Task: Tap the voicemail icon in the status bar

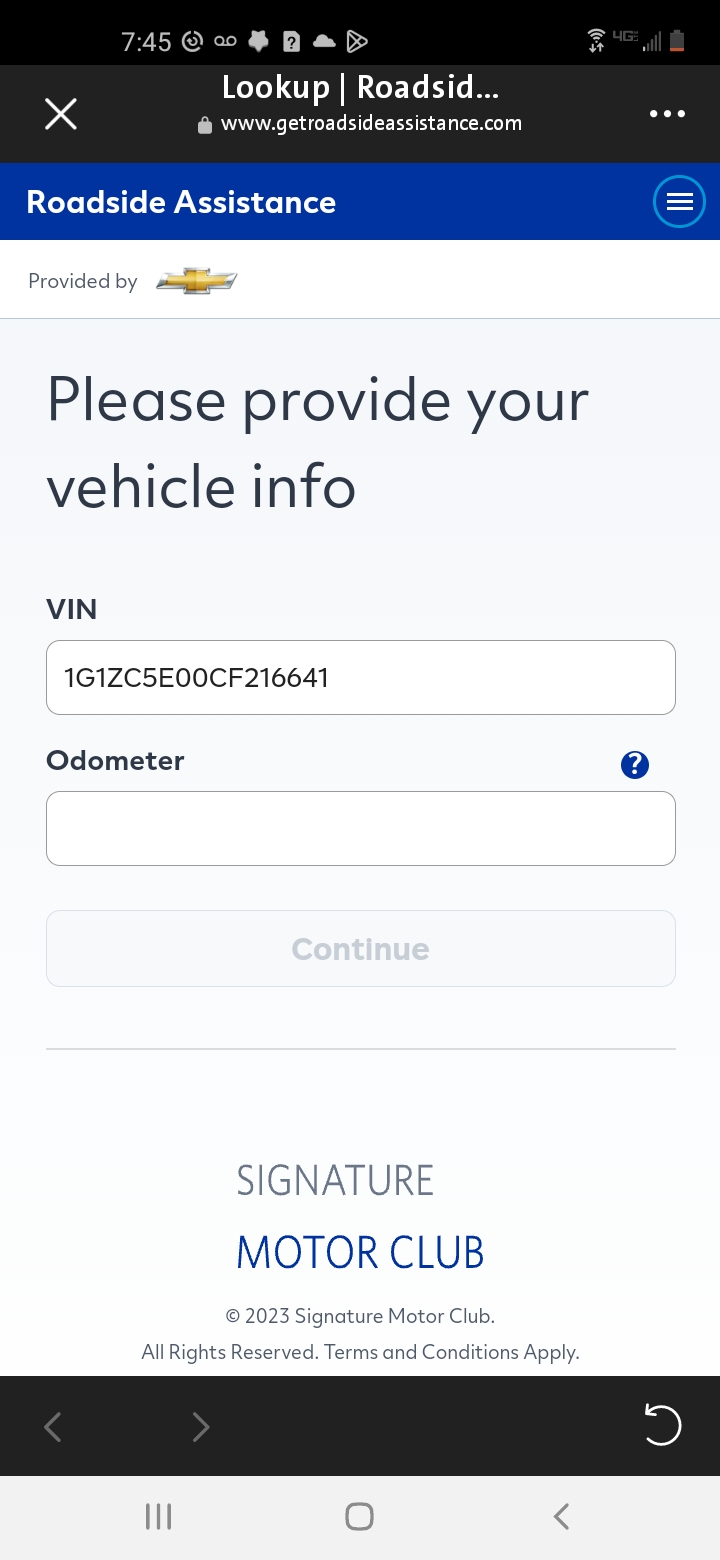Action: click(x=224, y=41)
